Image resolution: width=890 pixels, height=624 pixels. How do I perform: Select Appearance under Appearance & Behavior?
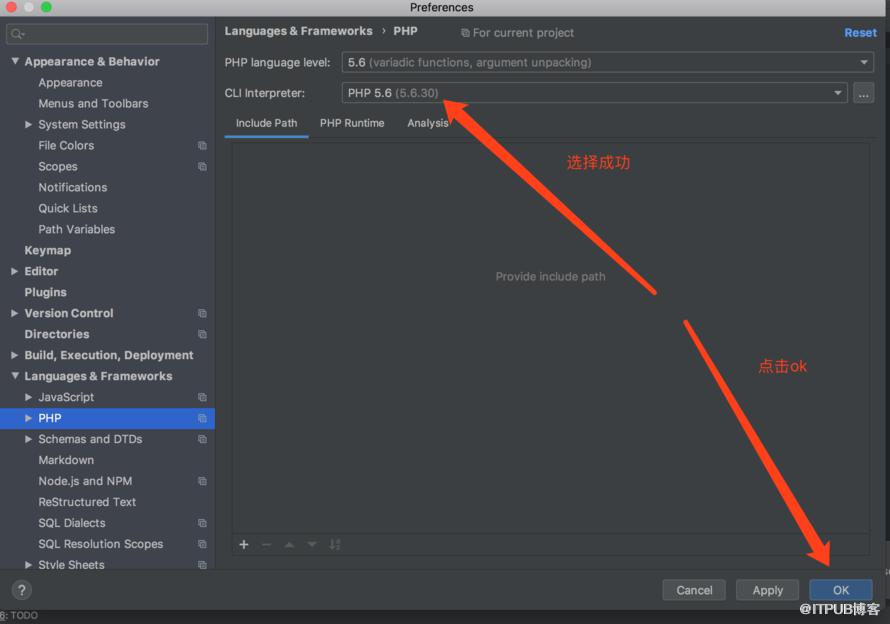coord(70,83)
